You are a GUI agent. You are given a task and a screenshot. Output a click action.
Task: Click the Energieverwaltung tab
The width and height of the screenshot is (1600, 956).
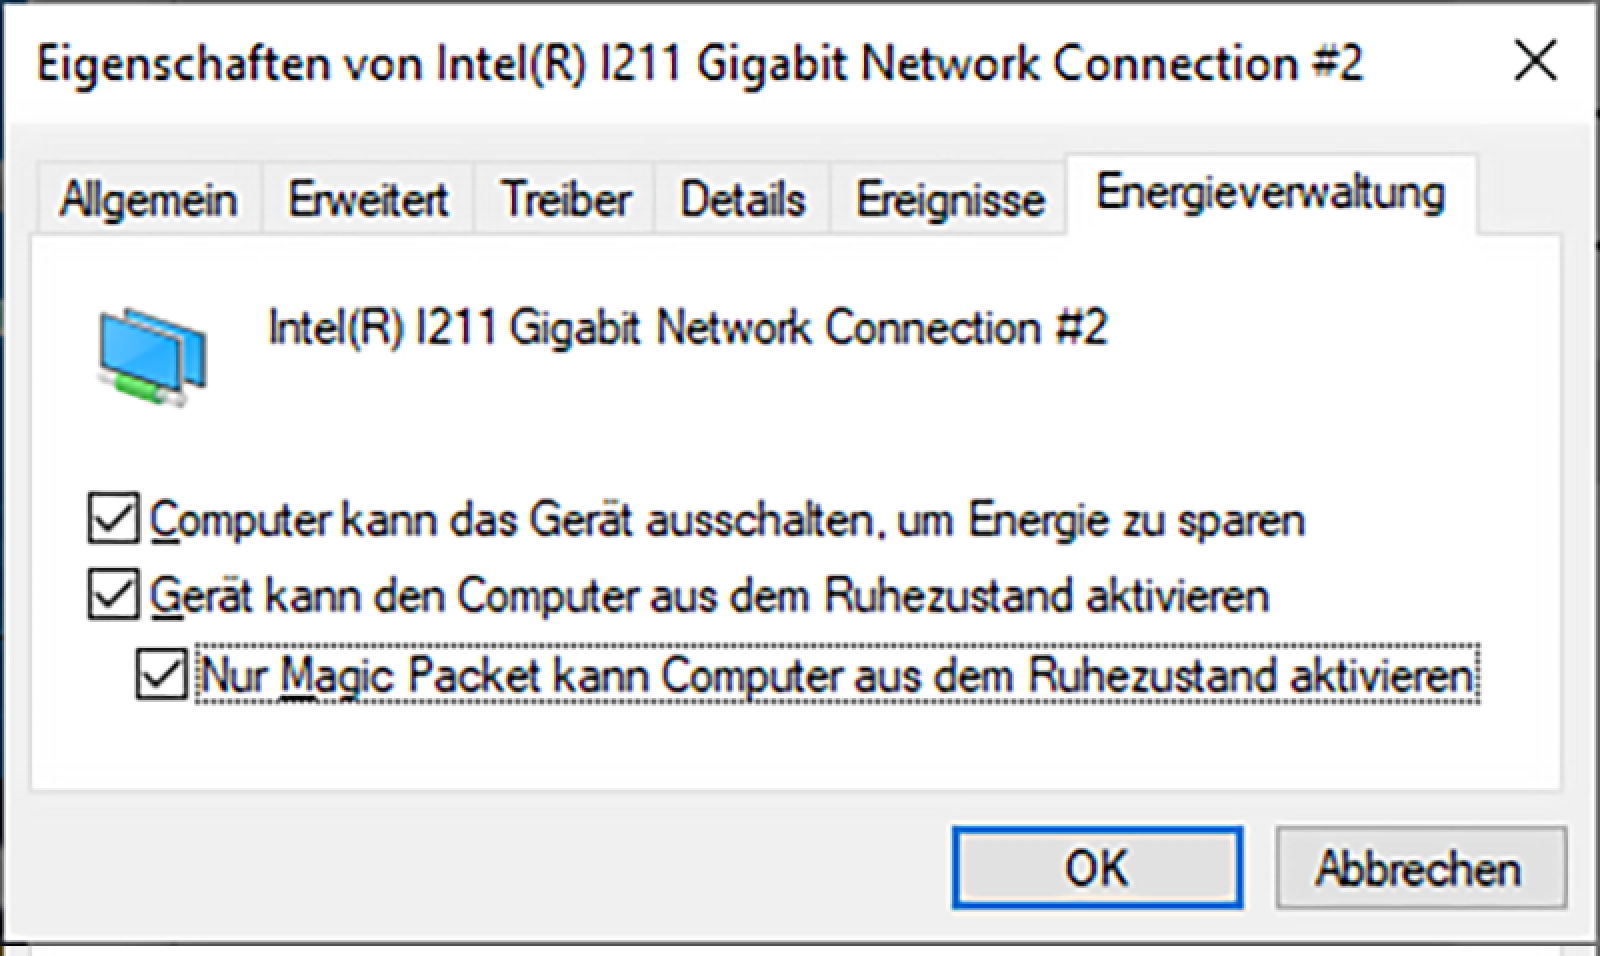(1270, 194)
